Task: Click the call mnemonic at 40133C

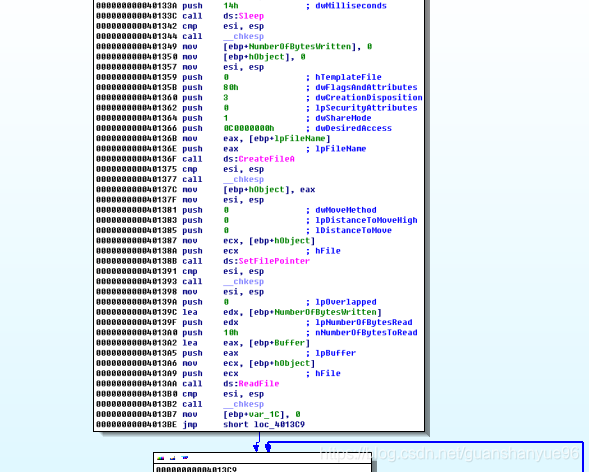Action: [x=192, y=16]
